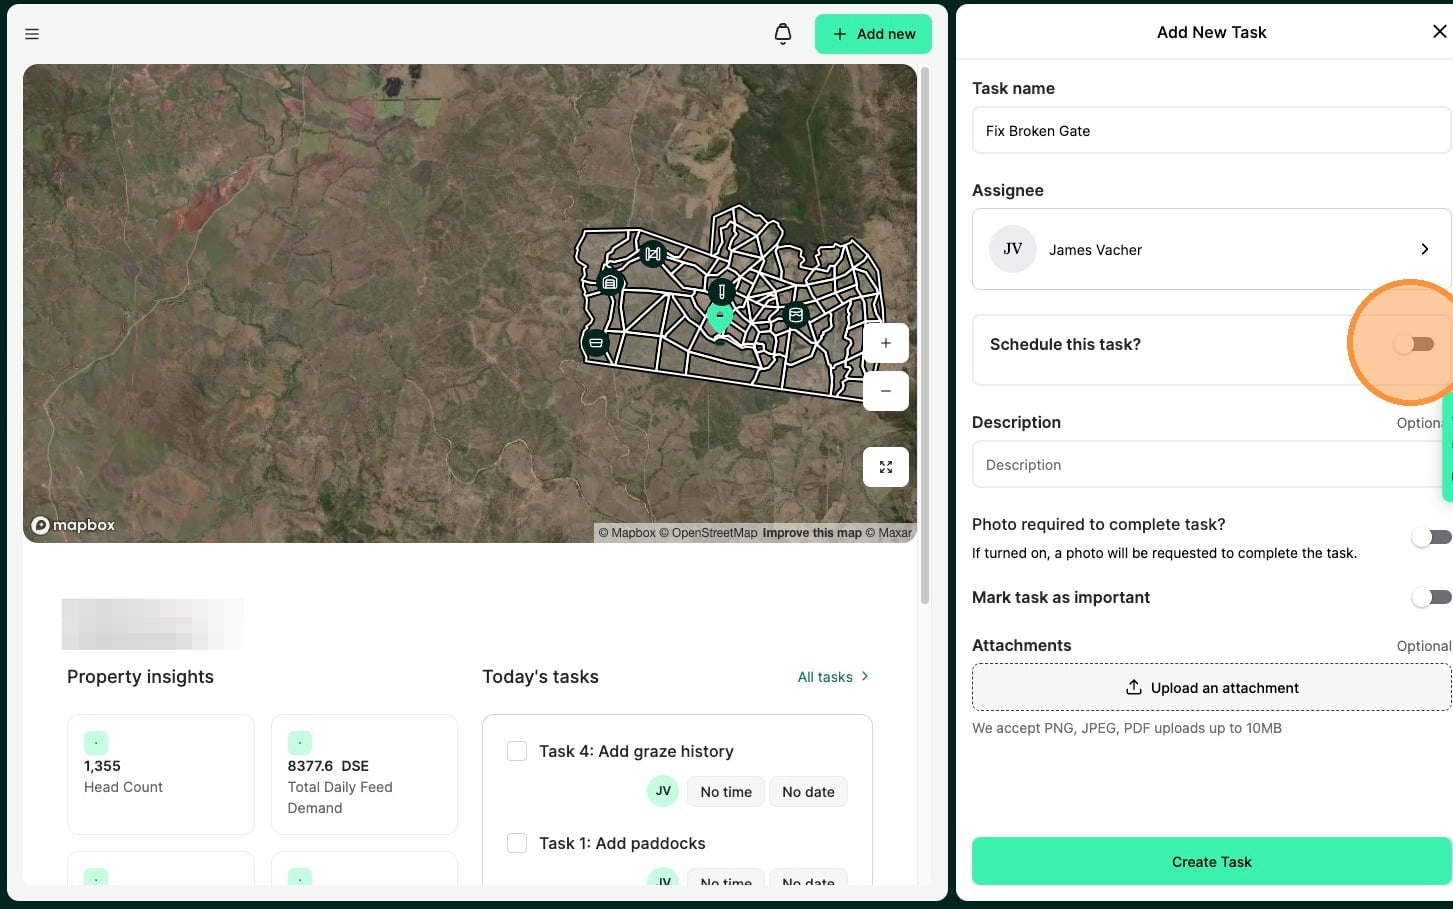Image resolution: width=1453 pixels, height=909 pixels.
Task: Click the Task 1: Add paddocks title
Action: [622, 843]
